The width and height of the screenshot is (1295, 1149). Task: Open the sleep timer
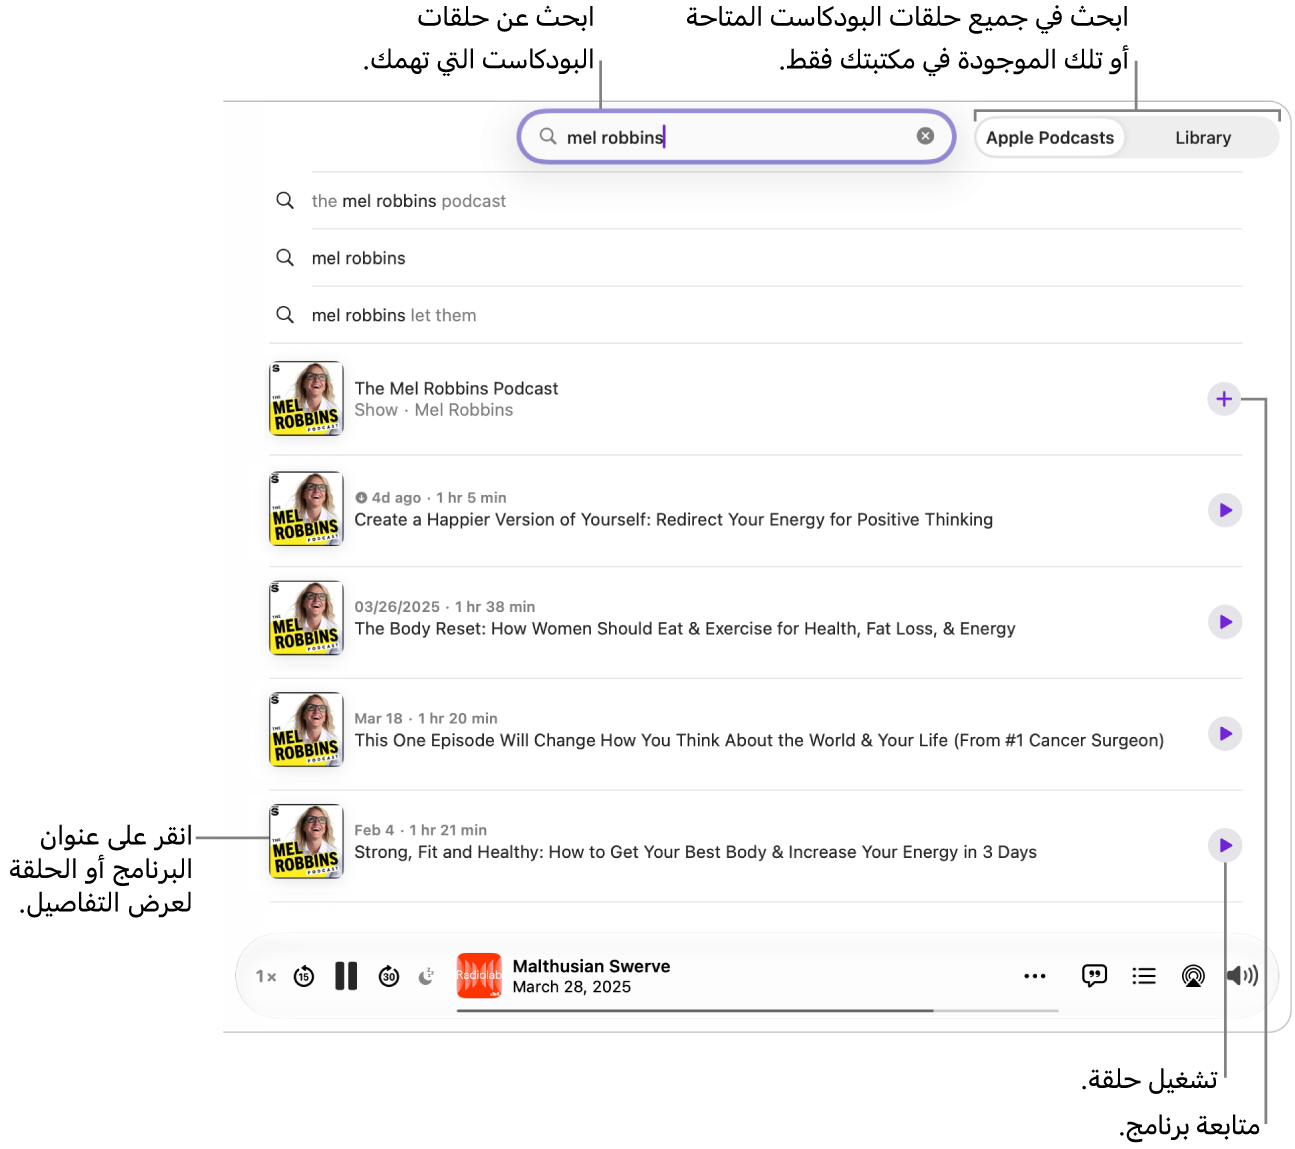[426, 976]
